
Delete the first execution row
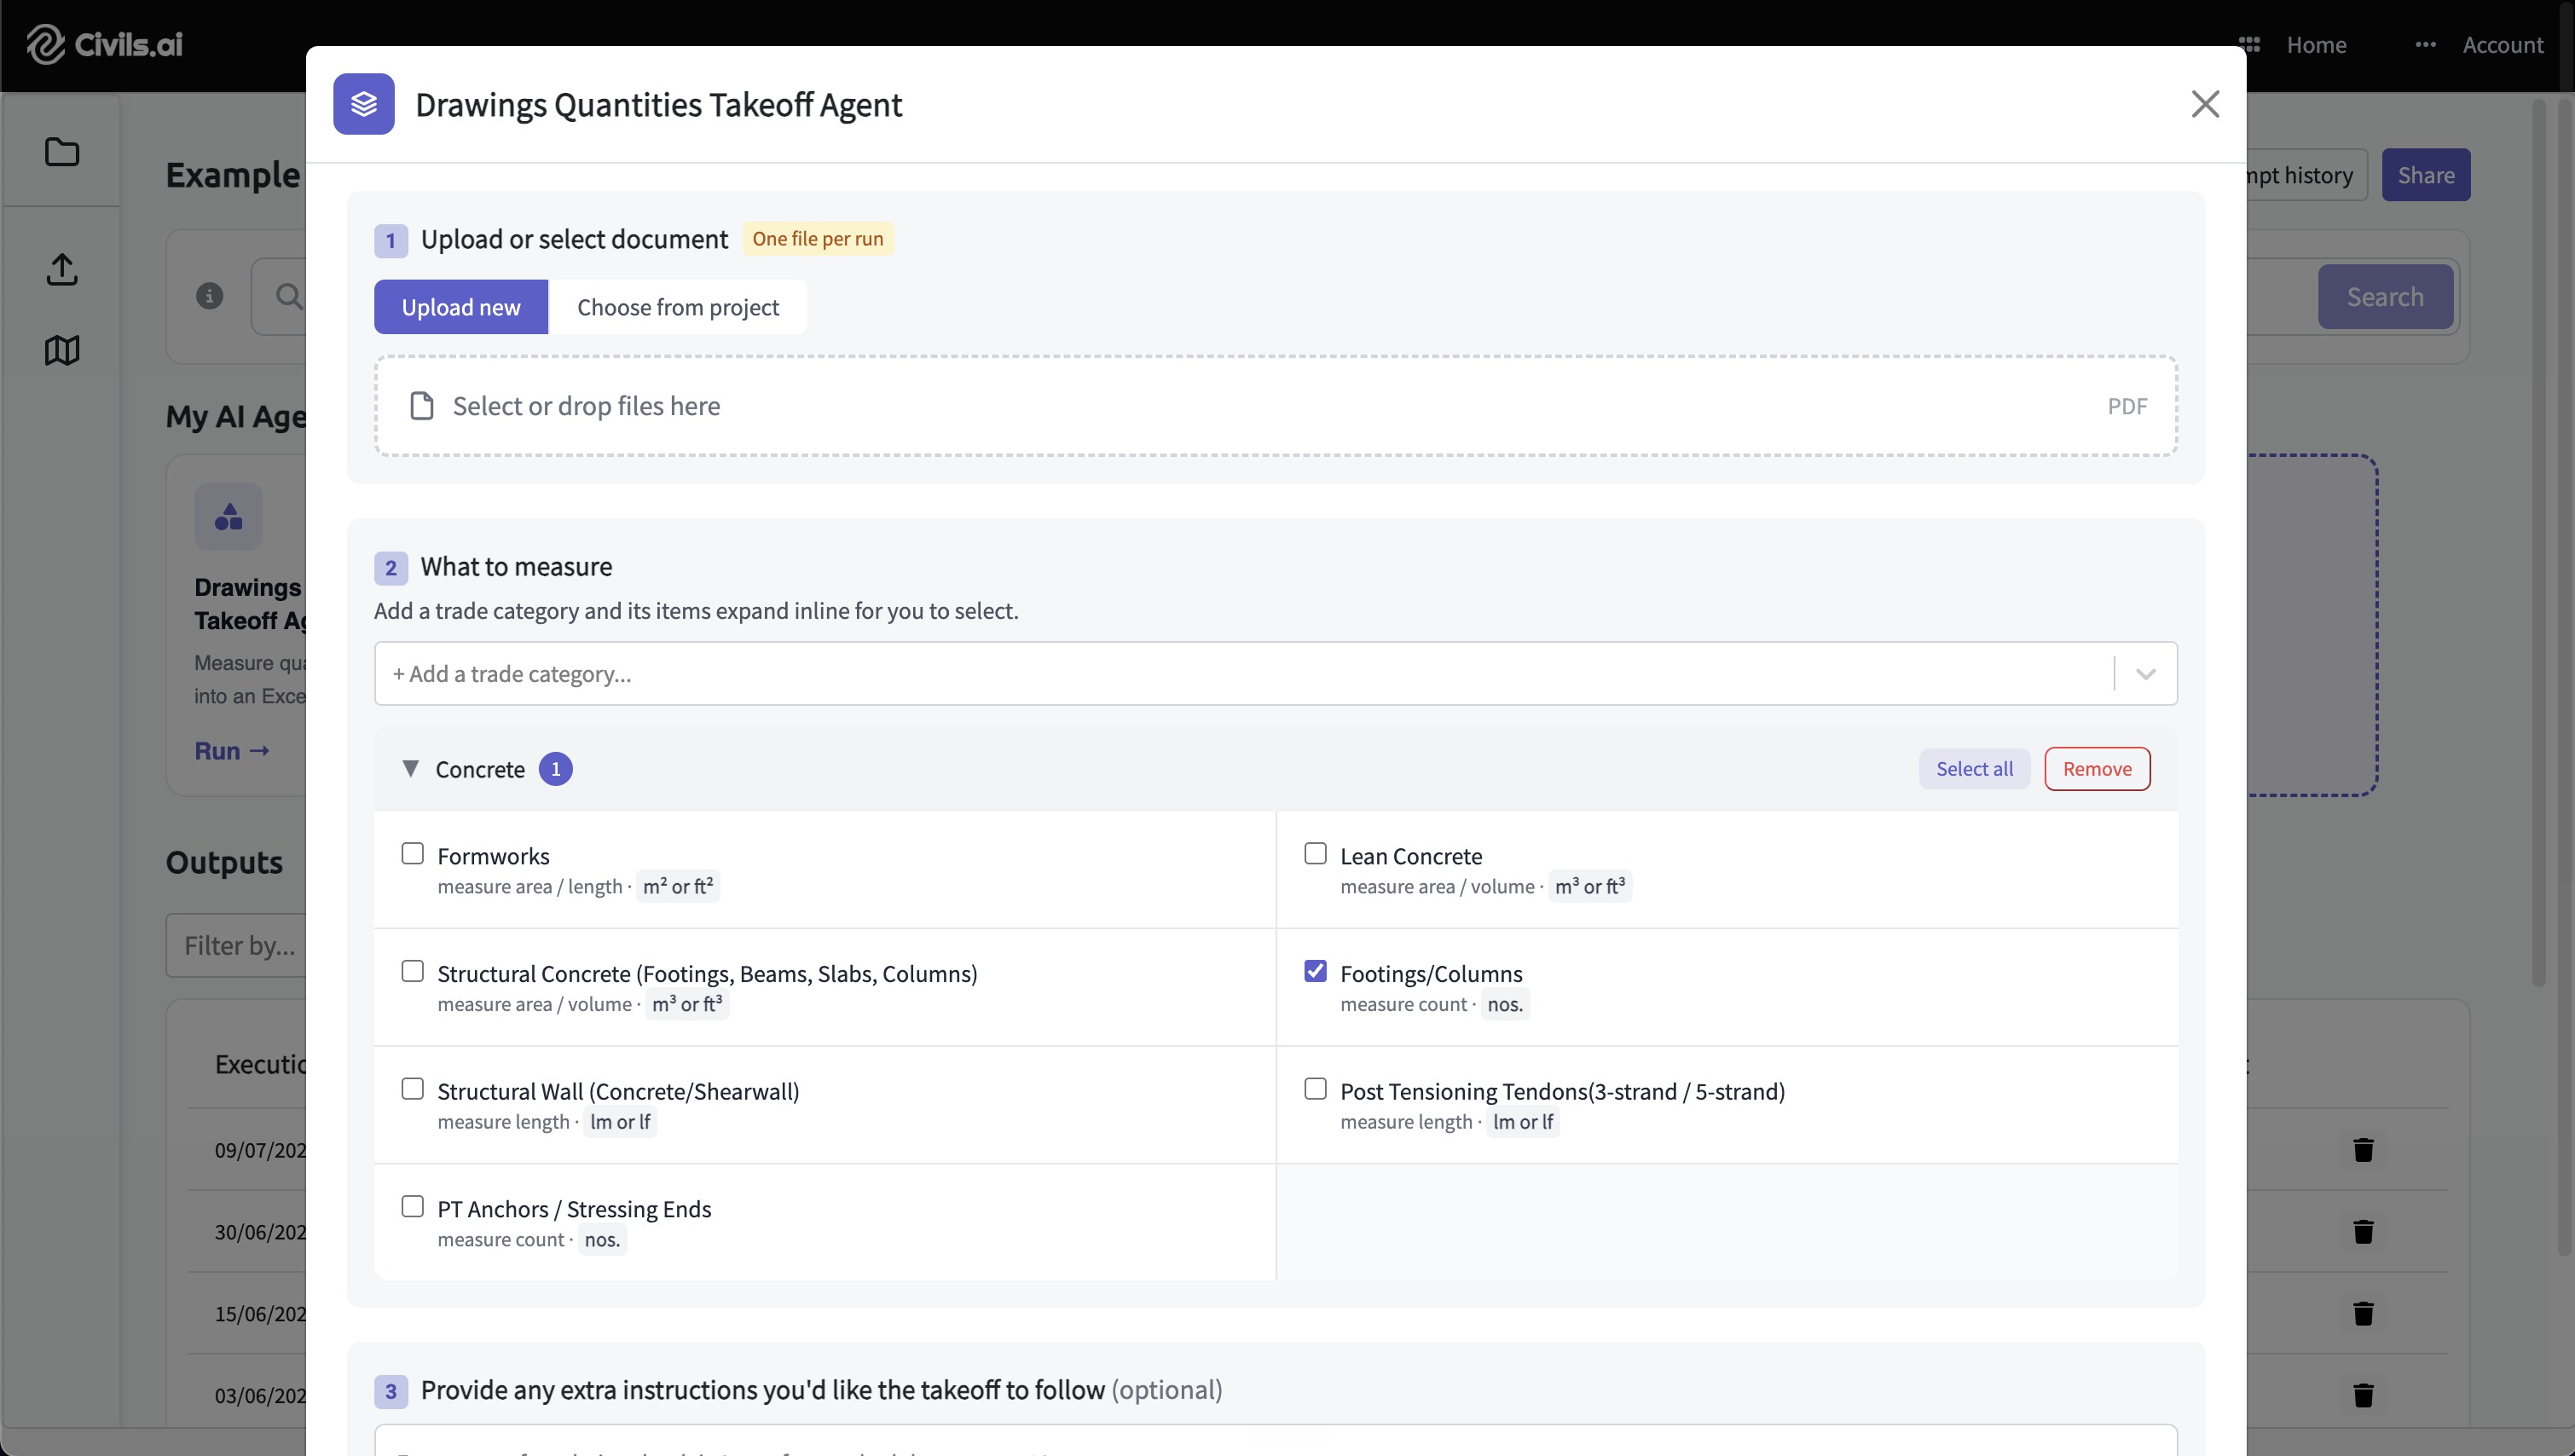coord(2363,1150)
